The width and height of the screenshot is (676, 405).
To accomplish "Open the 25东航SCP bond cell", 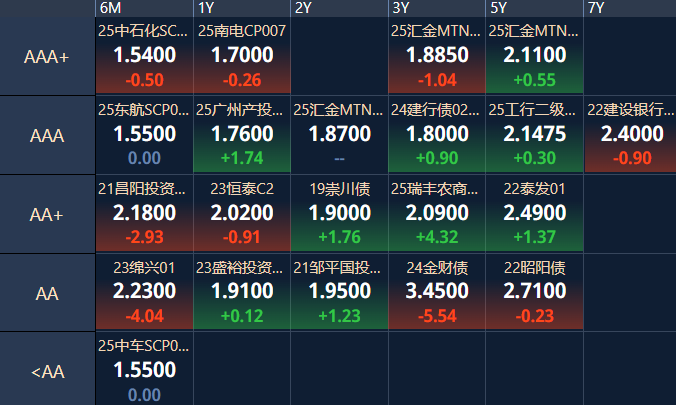I will [x=144, y=135].
